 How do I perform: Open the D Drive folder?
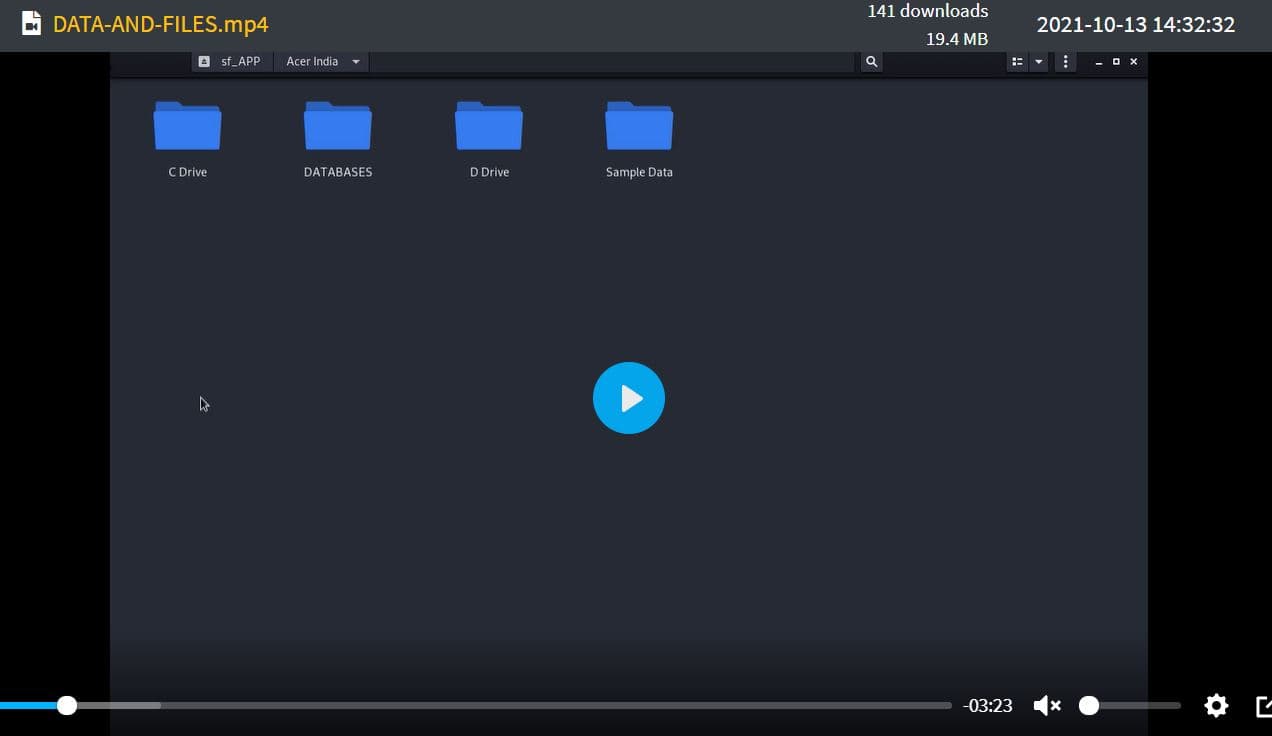point(489,139)
